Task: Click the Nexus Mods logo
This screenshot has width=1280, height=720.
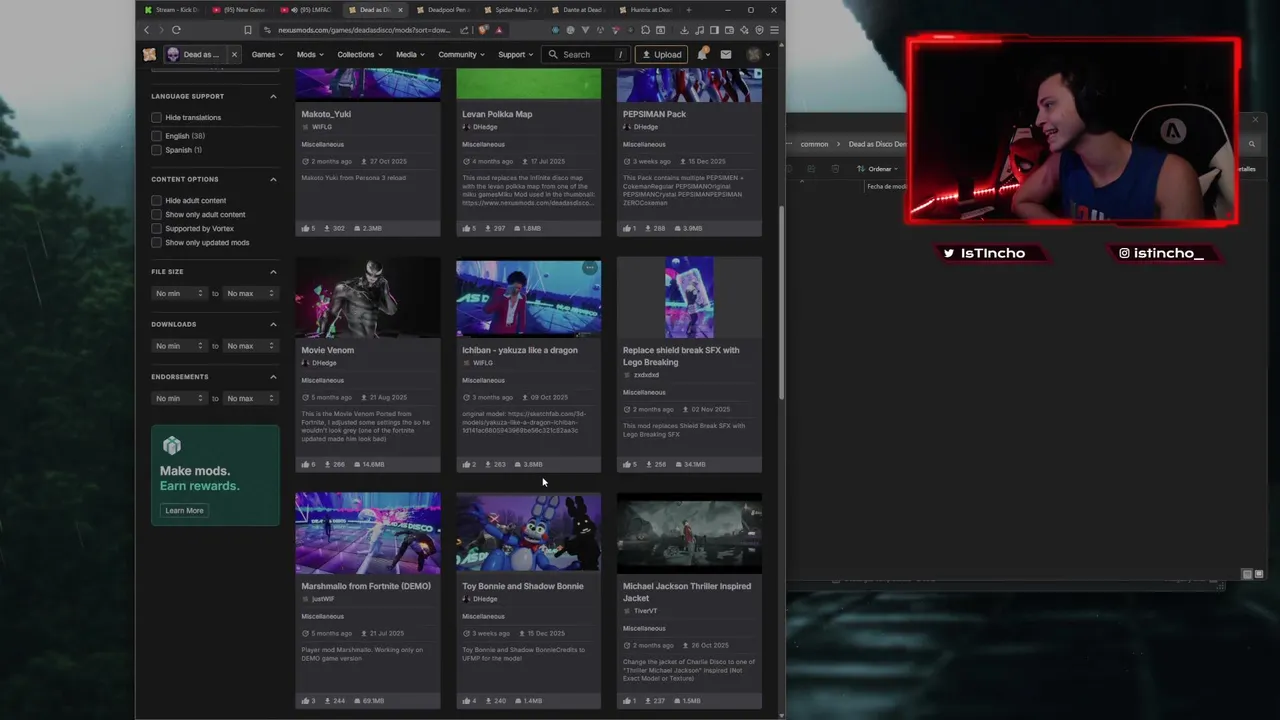Action: tap(149, 54)
